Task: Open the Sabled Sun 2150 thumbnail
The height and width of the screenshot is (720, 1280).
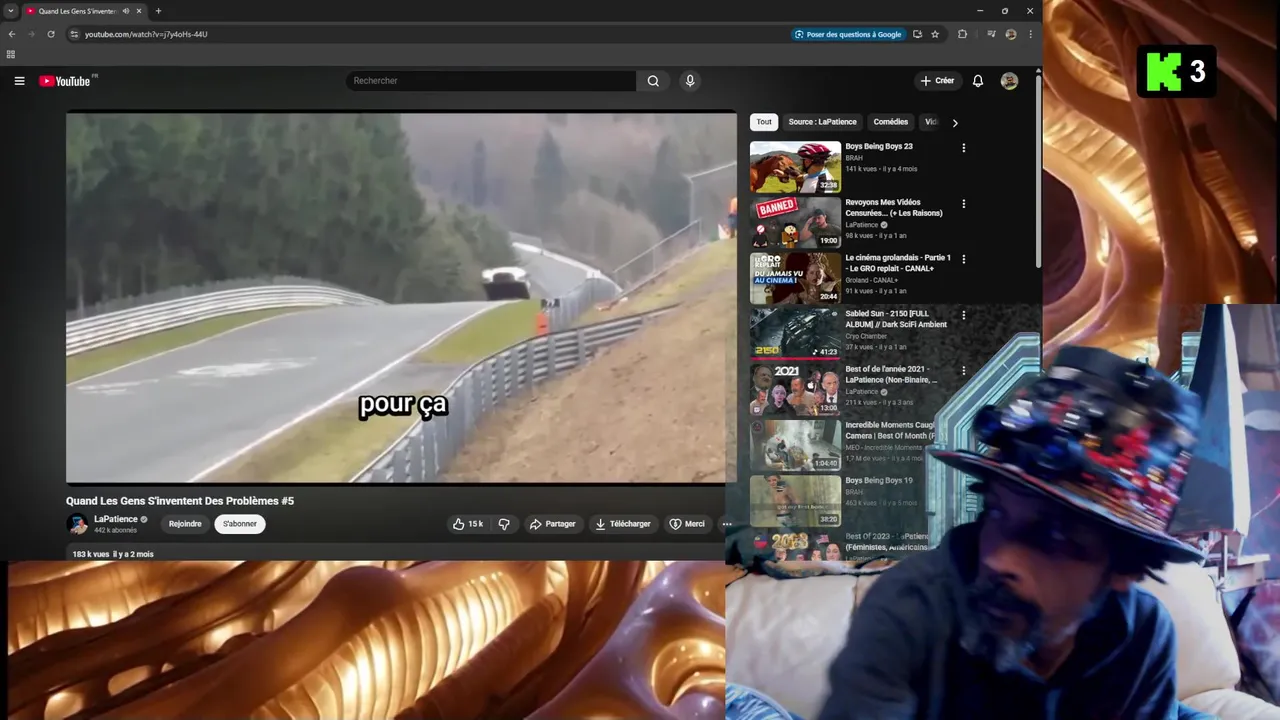Action: 796,333
